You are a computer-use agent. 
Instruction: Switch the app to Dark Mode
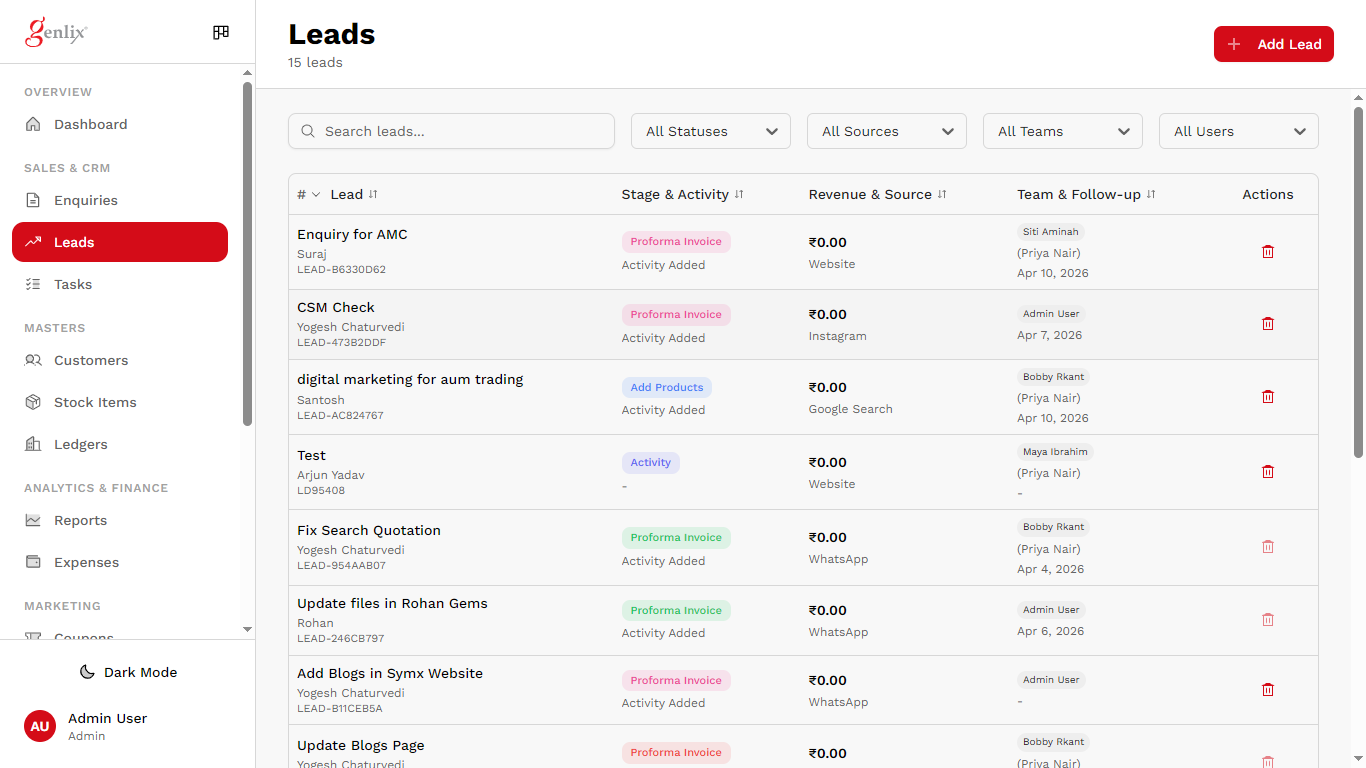(x=128, y=672)
